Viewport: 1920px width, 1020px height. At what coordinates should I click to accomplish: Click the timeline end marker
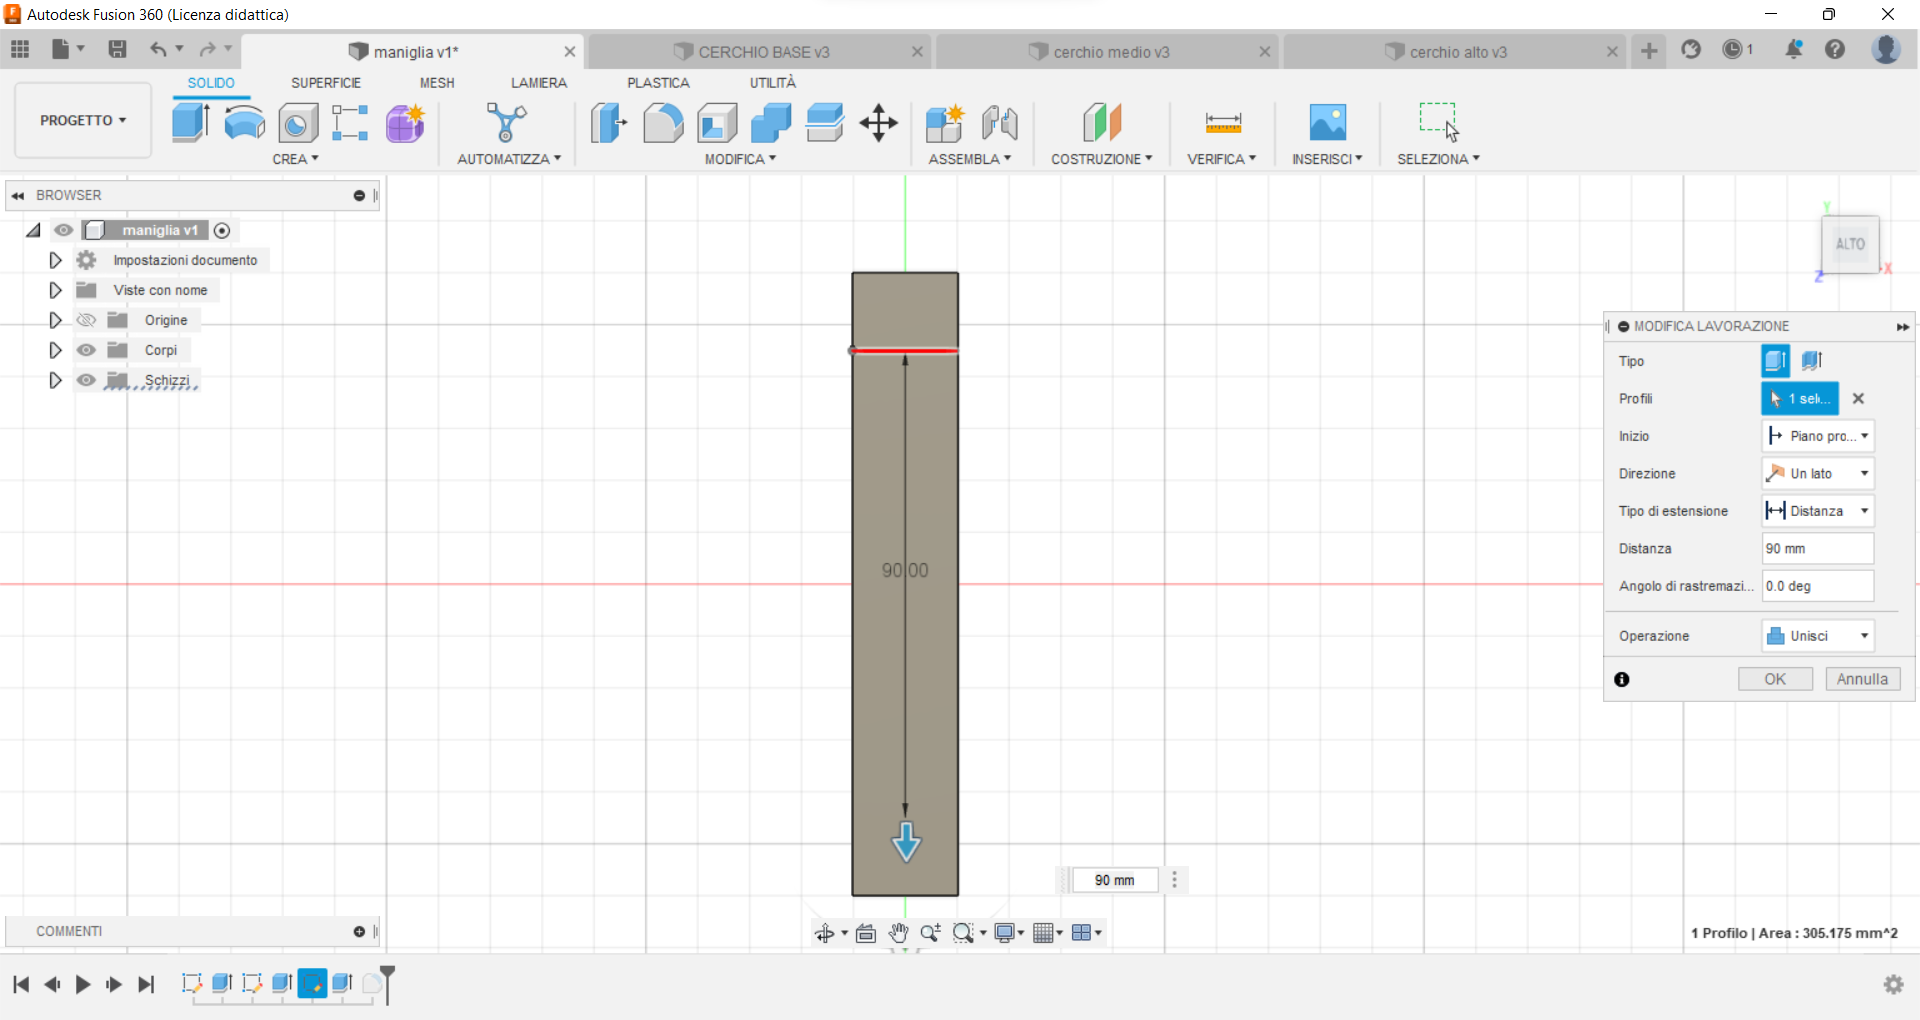pyautogui.click(x=388, y=982)
